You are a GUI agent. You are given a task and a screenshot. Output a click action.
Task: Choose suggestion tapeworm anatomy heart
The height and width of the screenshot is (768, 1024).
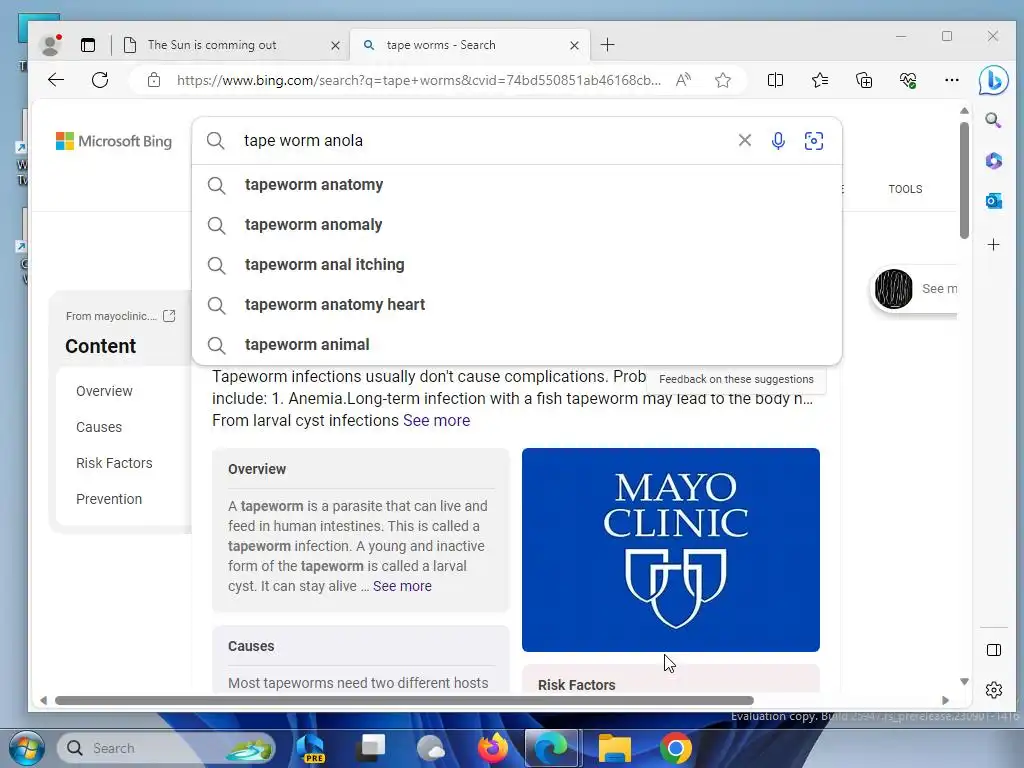(517, 304)
